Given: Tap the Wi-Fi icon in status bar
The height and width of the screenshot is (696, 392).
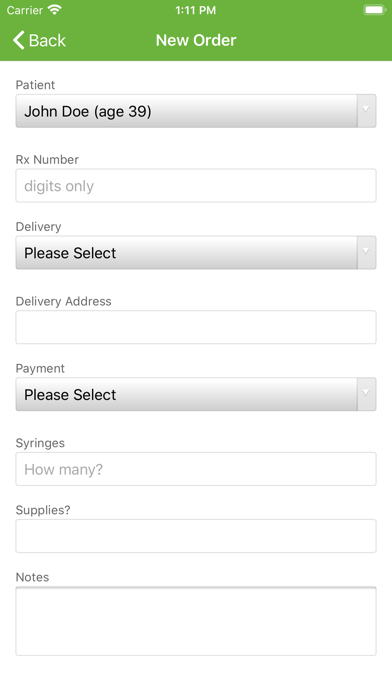Looking at the screenshot, I should 55,9.
